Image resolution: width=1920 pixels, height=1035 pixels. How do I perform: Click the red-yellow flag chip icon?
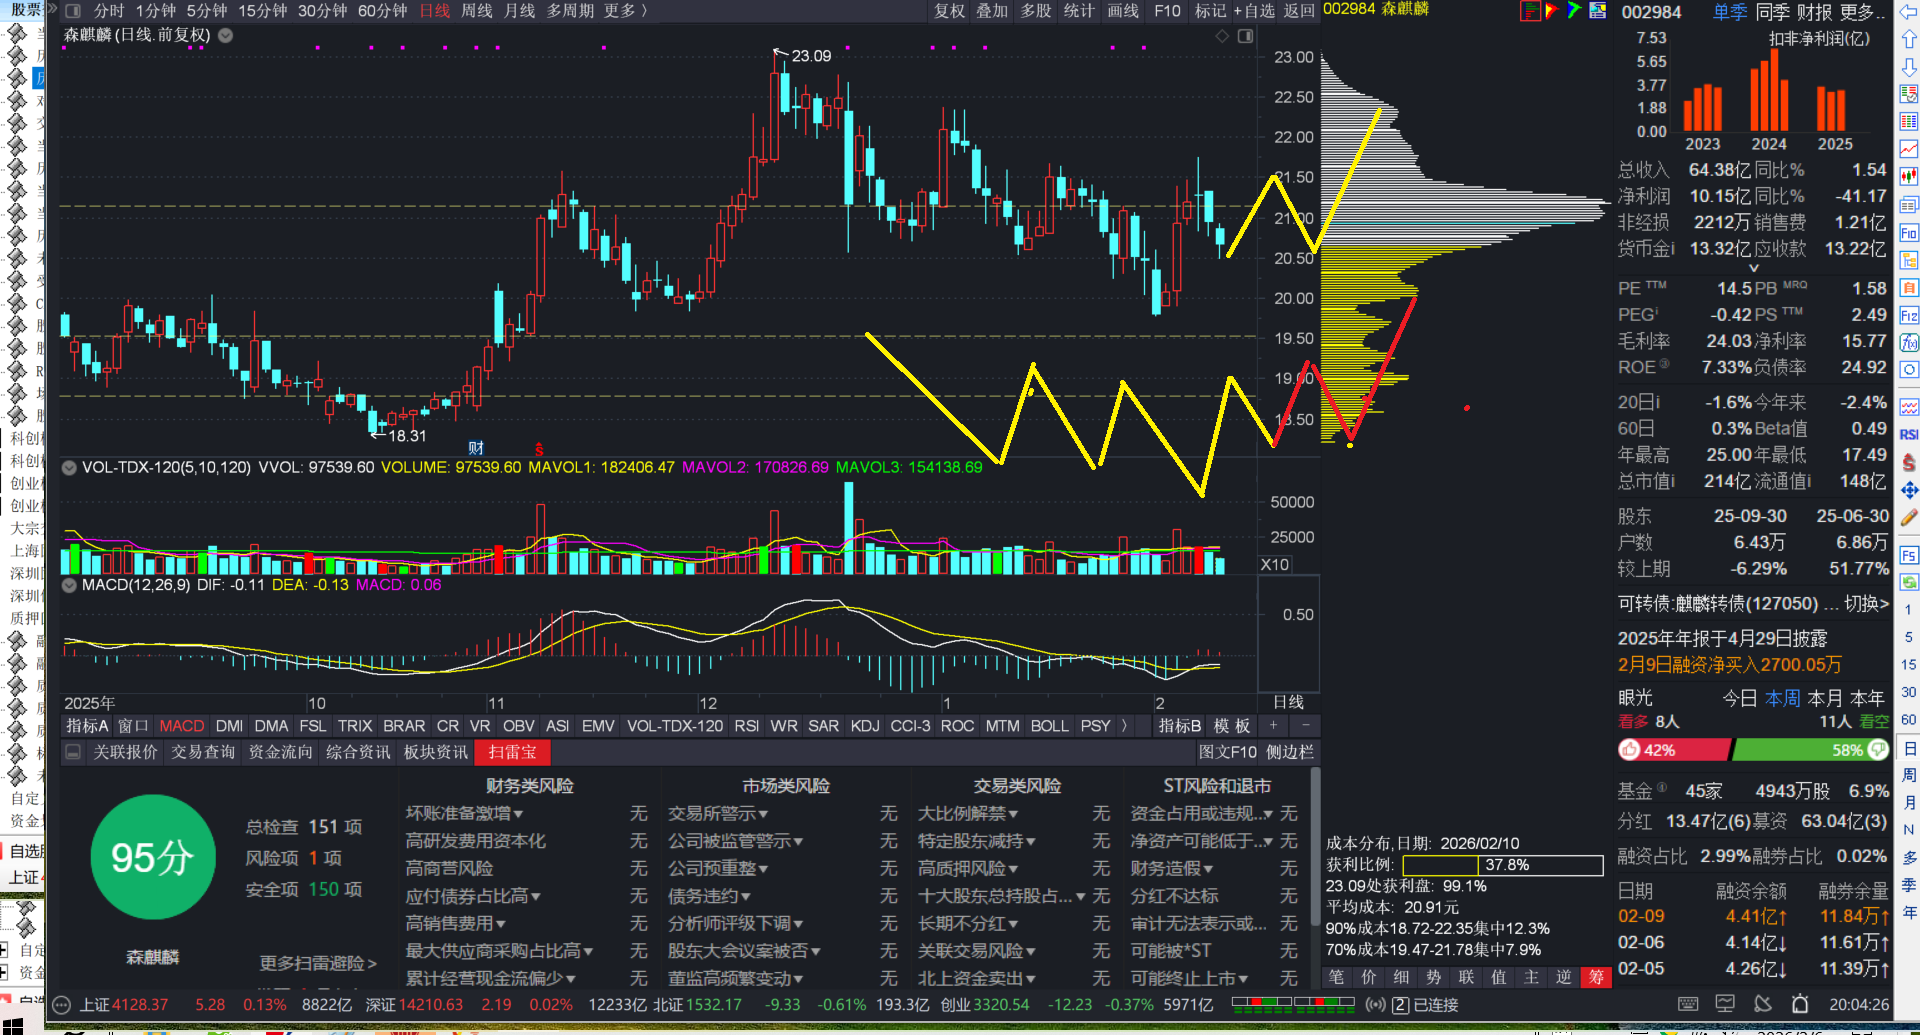coord(1552,11)
